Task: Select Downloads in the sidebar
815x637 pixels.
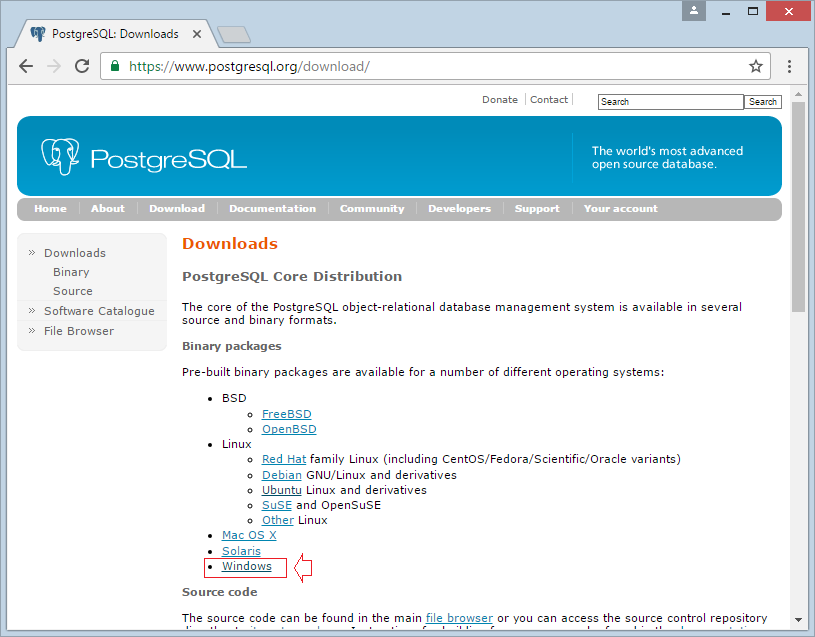Action: click(75, 253)
